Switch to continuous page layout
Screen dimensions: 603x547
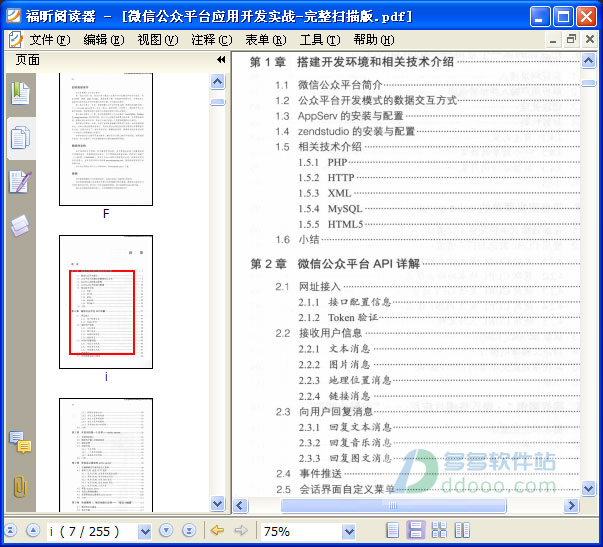click(x=416, y=530)
